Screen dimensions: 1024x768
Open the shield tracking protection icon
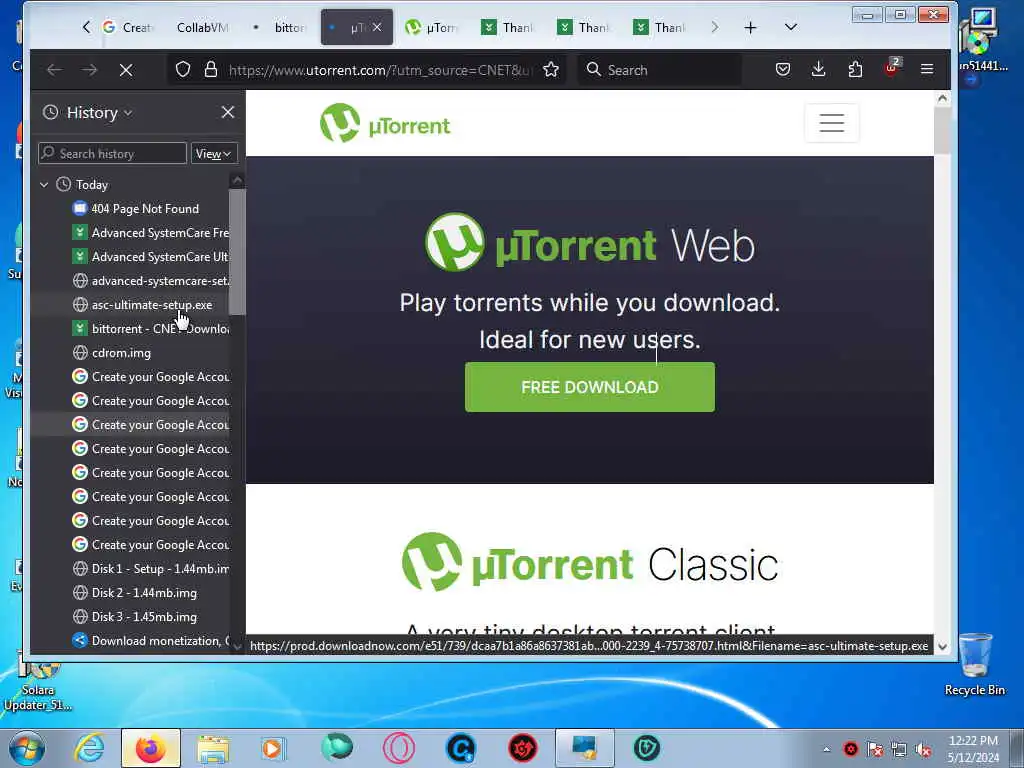(183, 69)
